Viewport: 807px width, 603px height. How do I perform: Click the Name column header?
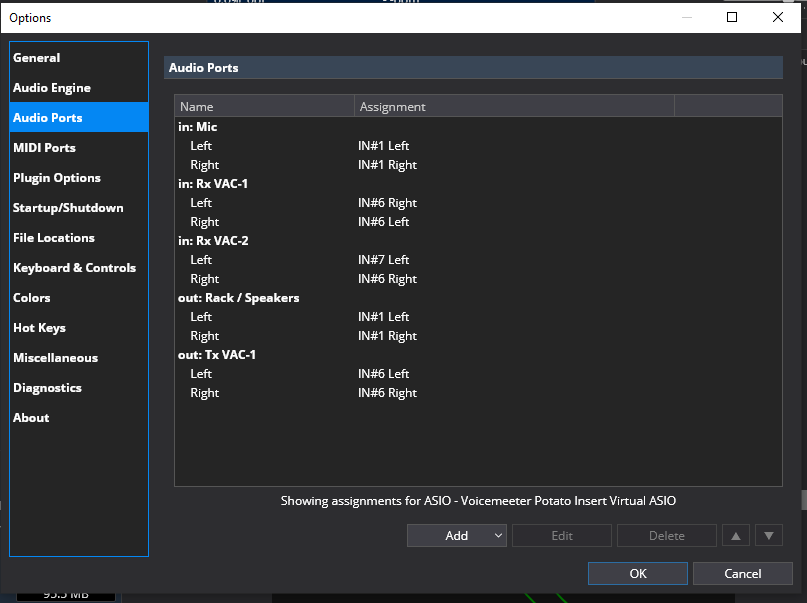tap(265, 107)
